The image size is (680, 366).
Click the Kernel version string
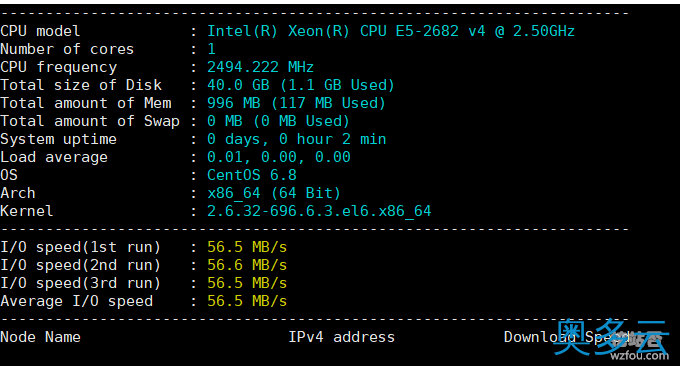(x=319, y=211)
